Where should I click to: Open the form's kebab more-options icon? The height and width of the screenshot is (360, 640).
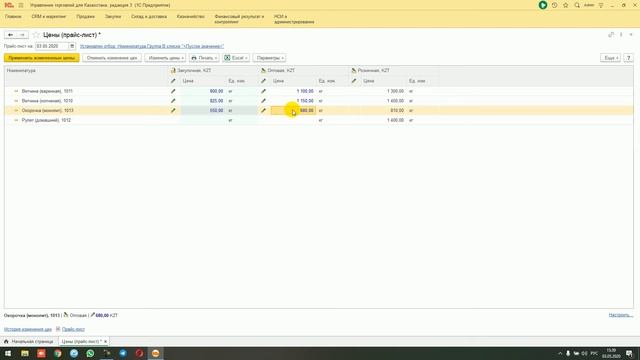click(621, 35)
